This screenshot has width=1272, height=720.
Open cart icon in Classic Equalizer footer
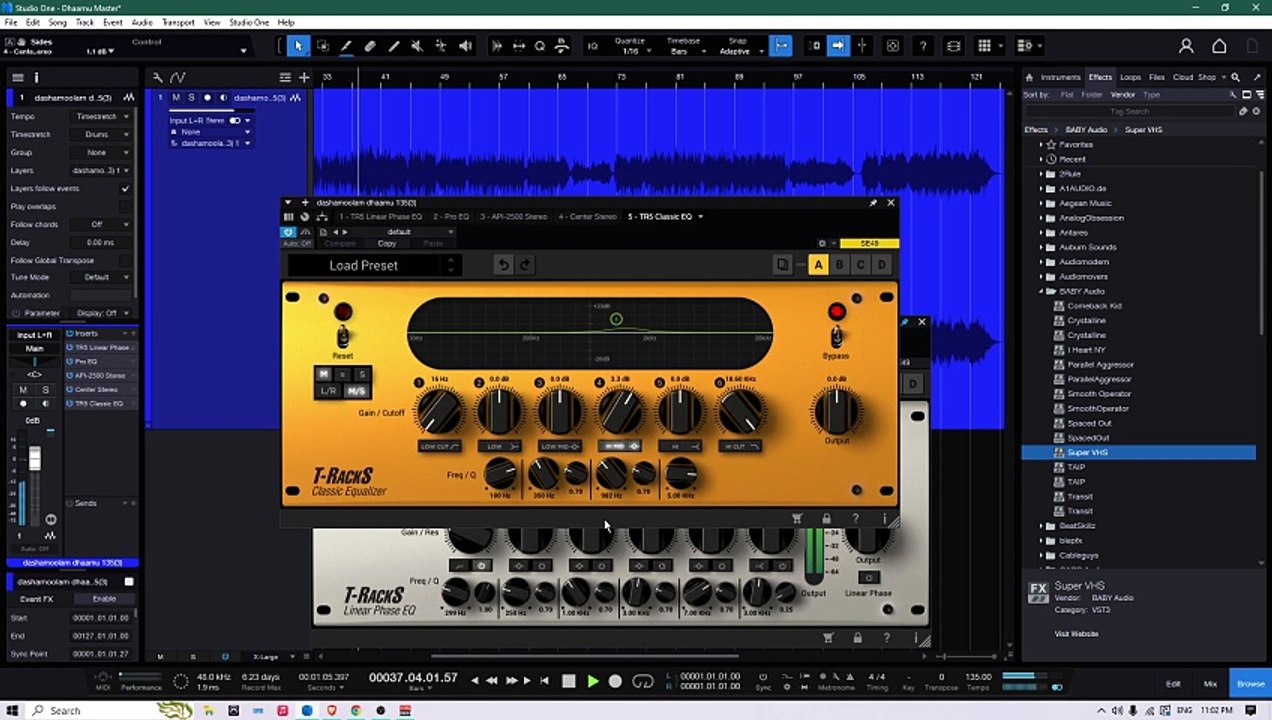[x=797, y=518]
